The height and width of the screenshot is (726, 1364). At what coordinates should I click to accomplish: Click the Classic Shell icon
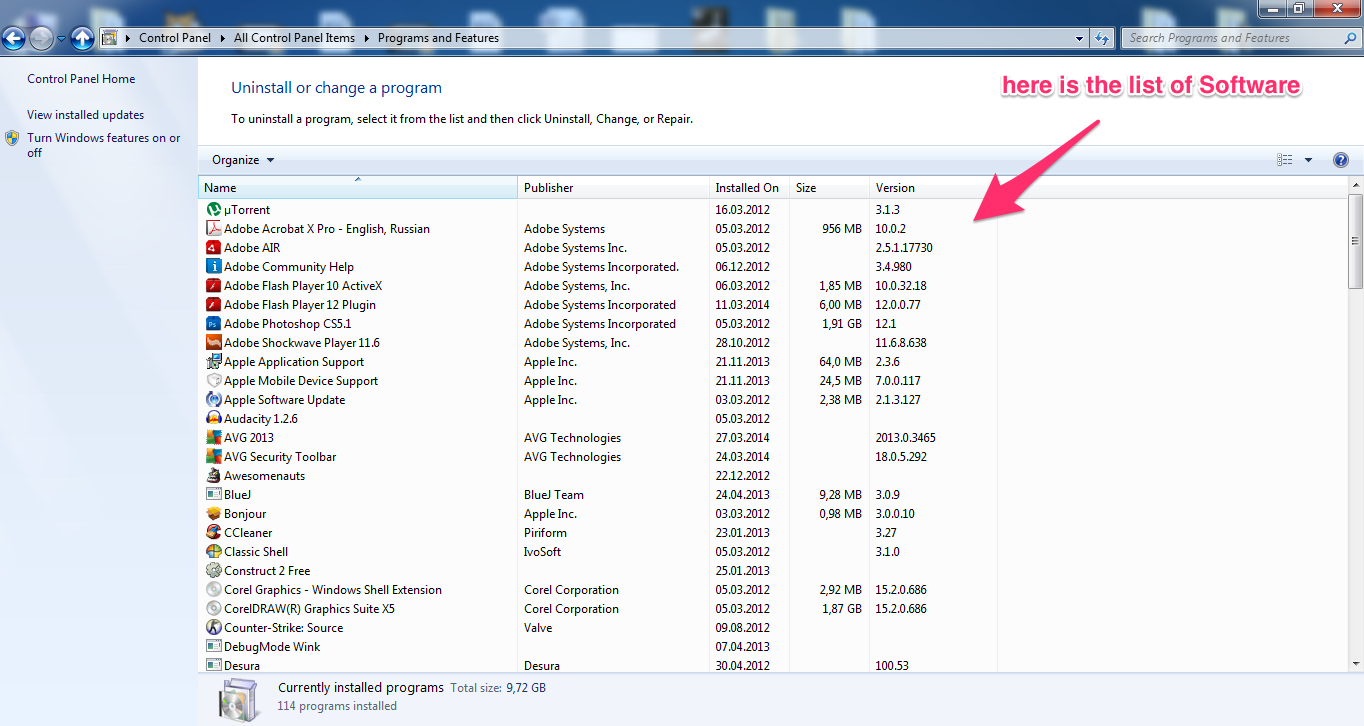coord(213,552)
